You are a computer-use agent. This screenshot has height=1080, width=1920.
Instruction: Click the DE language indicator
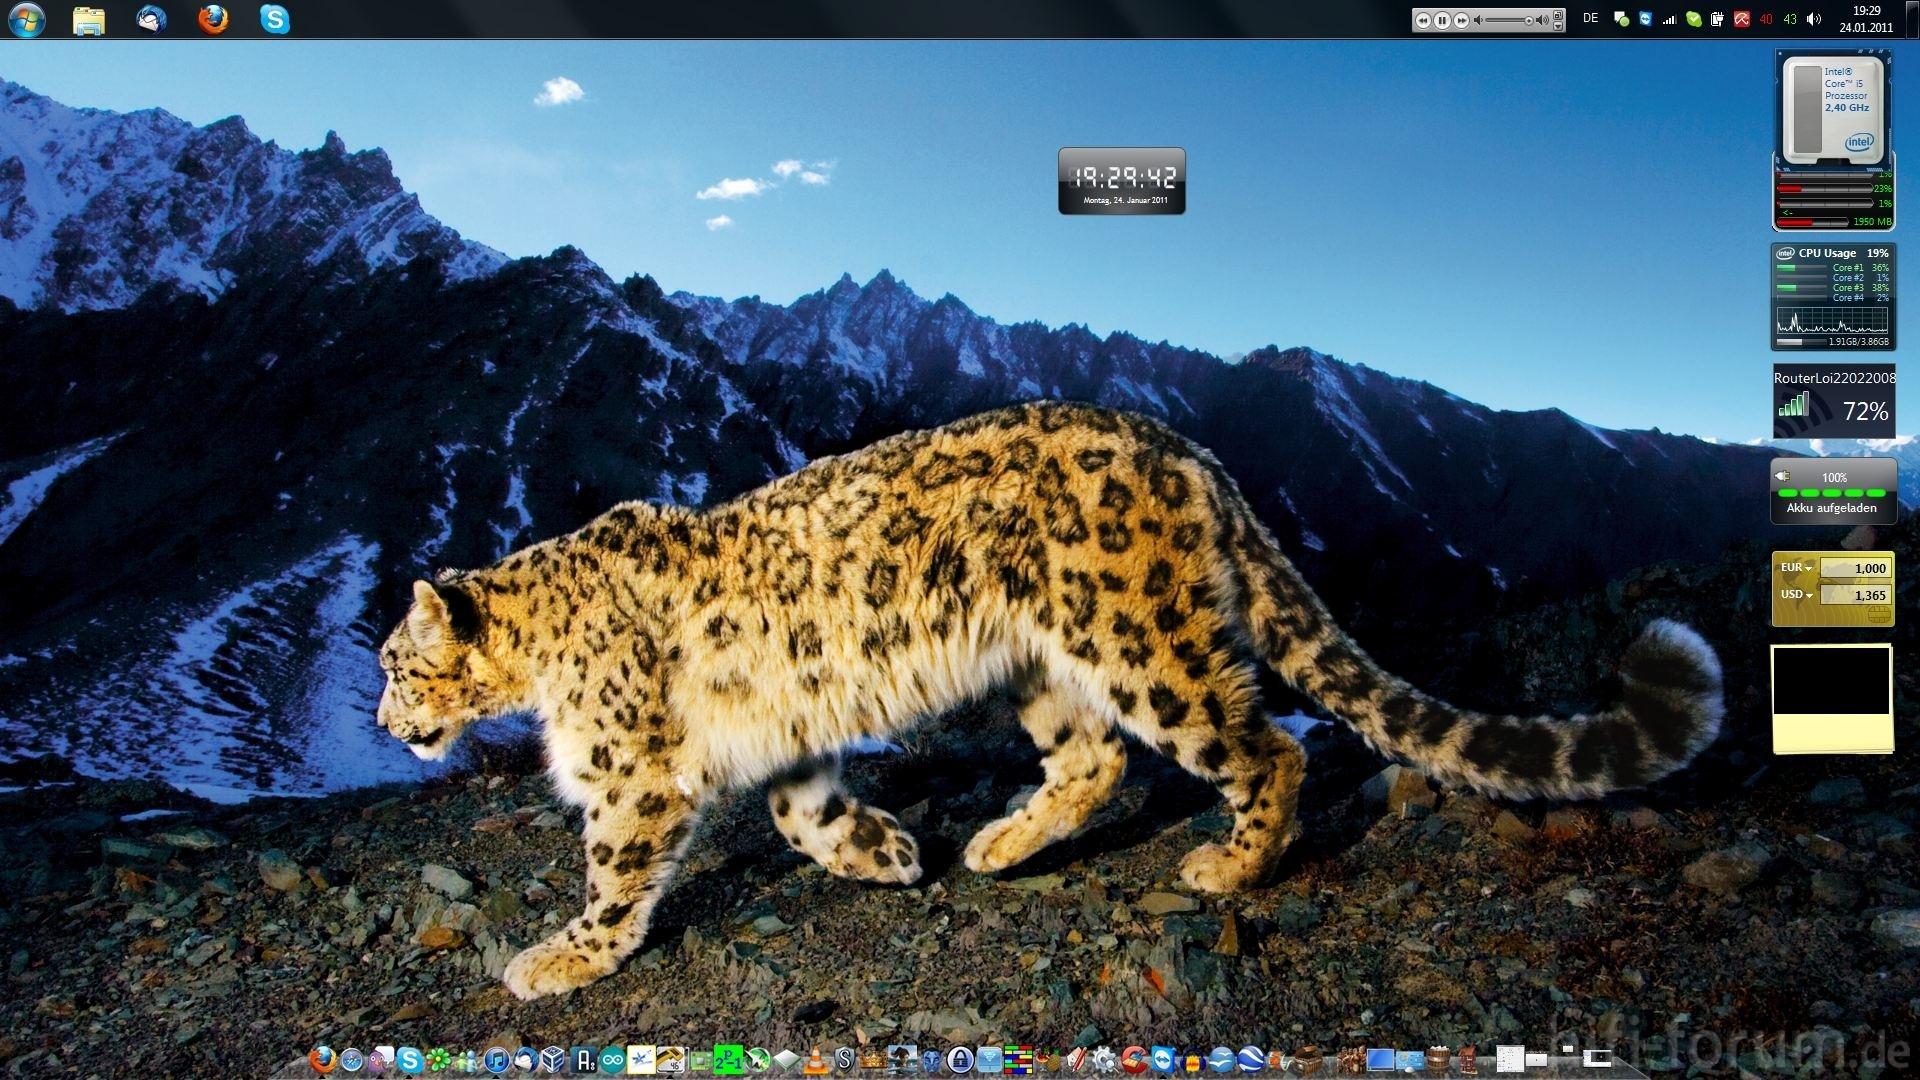coord(1590,19)
